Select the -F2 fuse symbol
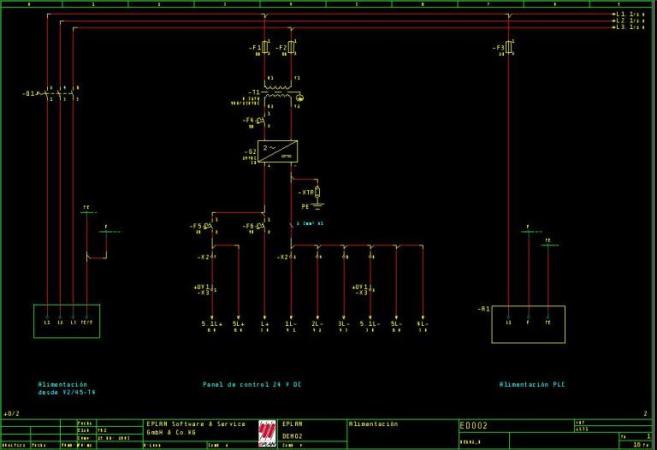Image resolution: width=657 pixels, height=450 pixels. (x=292, y=47)
